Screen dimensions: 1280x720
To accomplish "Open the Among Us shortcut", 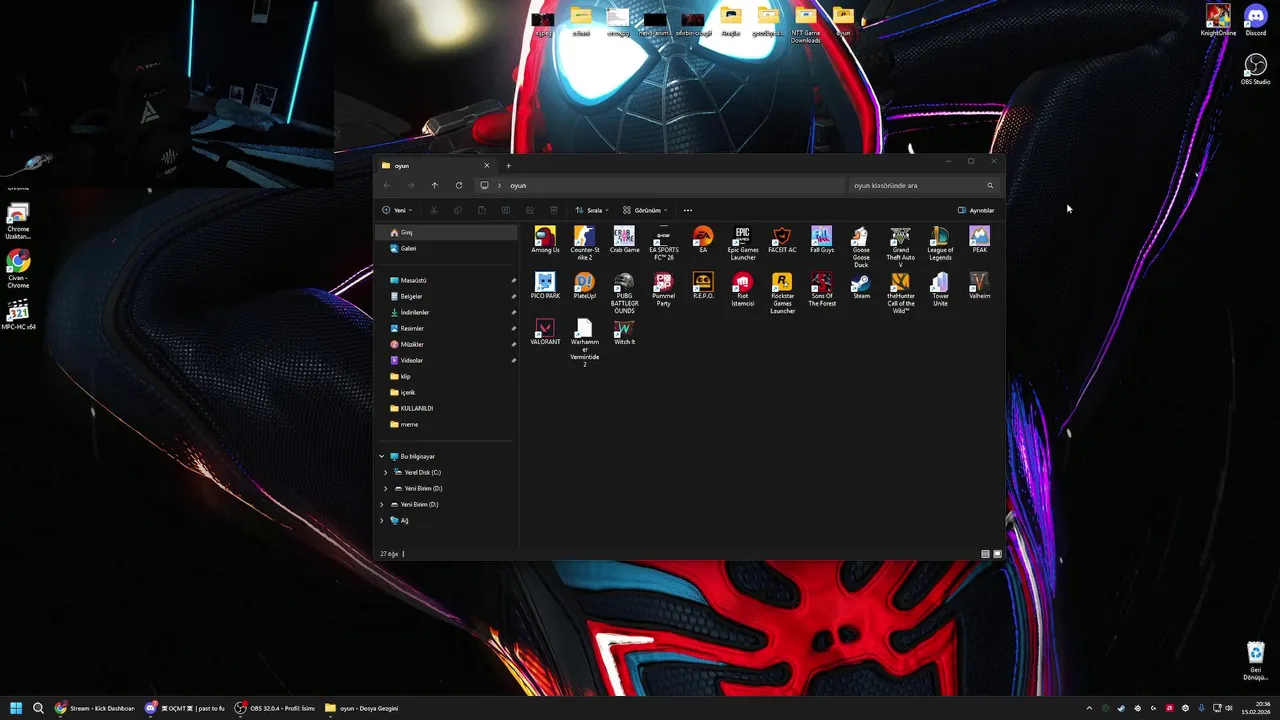I will click(545, 240).
